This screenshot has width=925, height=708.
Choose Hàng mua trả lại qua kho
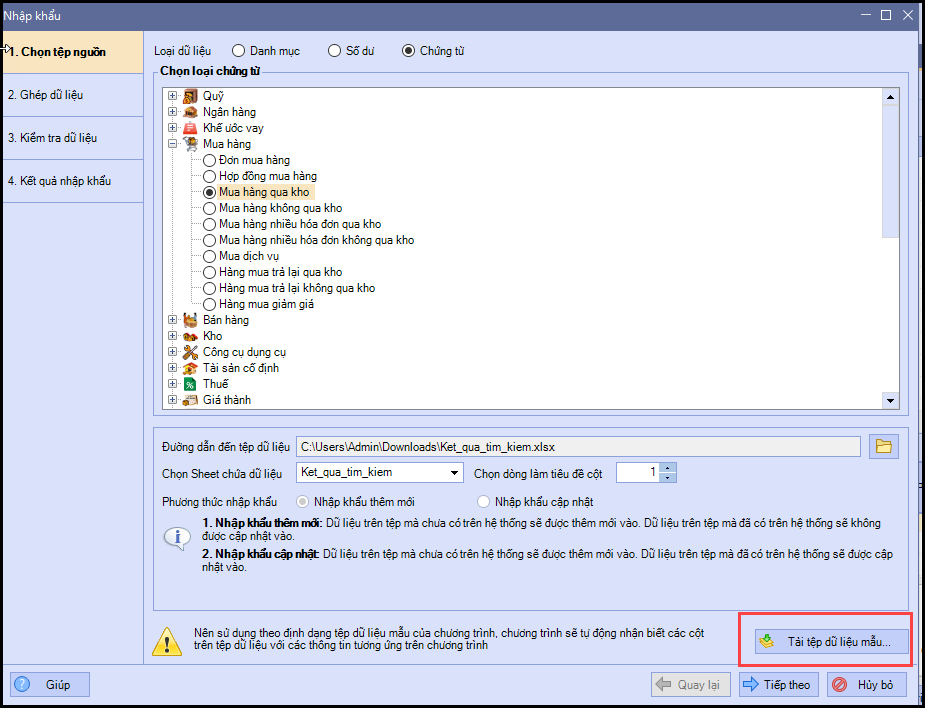point(209,272)
